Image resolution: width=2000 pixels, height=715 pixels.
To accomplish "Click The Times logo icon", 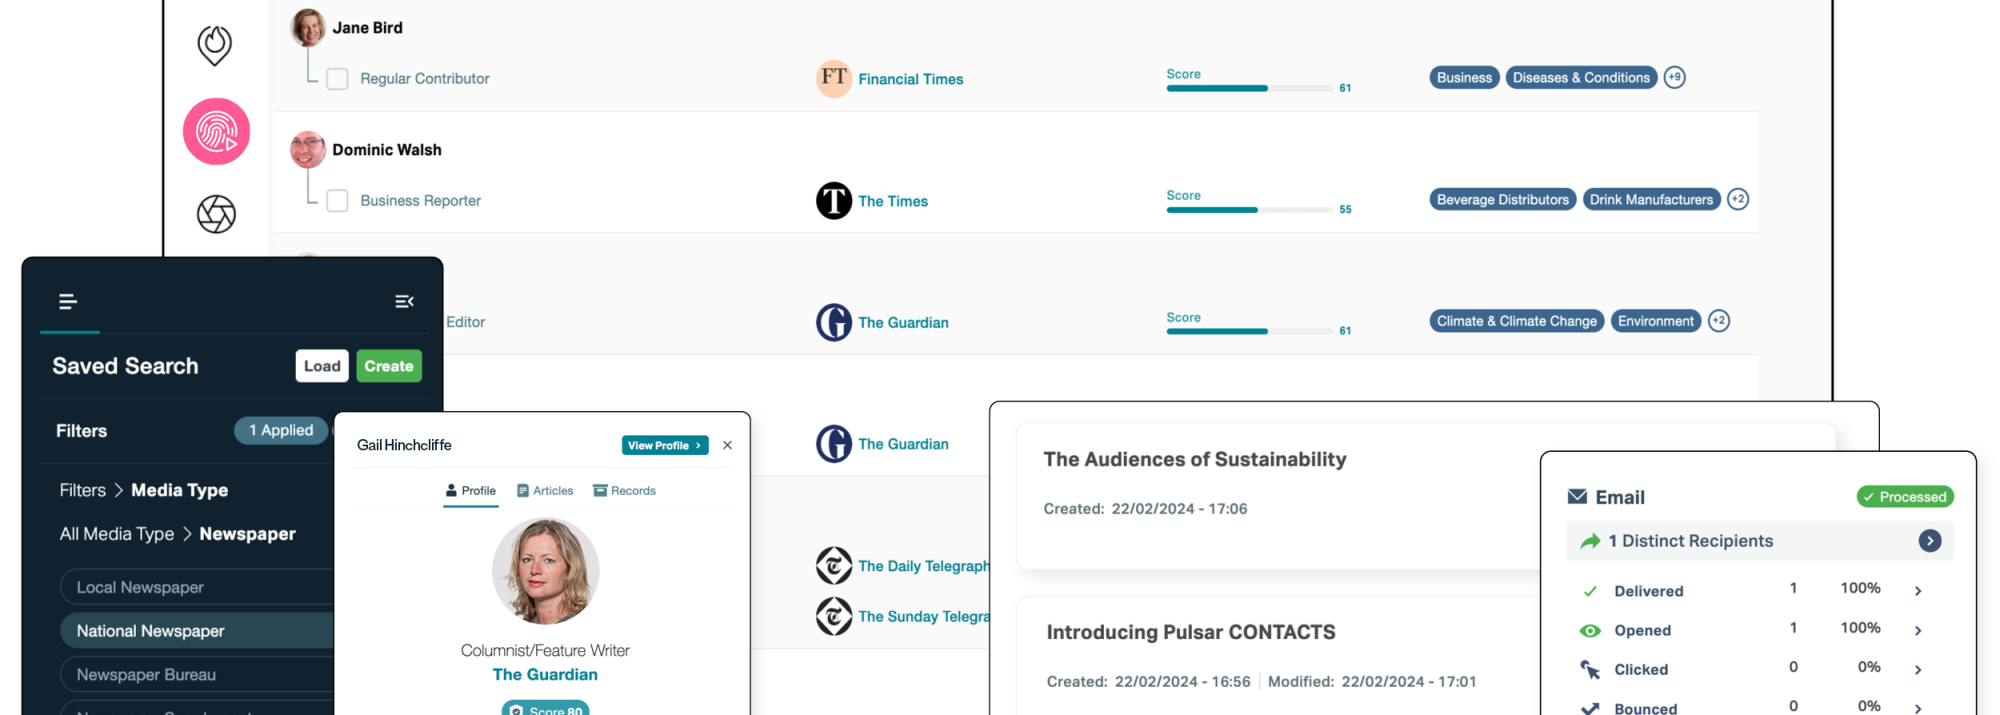I will click(x=833, y=201).
